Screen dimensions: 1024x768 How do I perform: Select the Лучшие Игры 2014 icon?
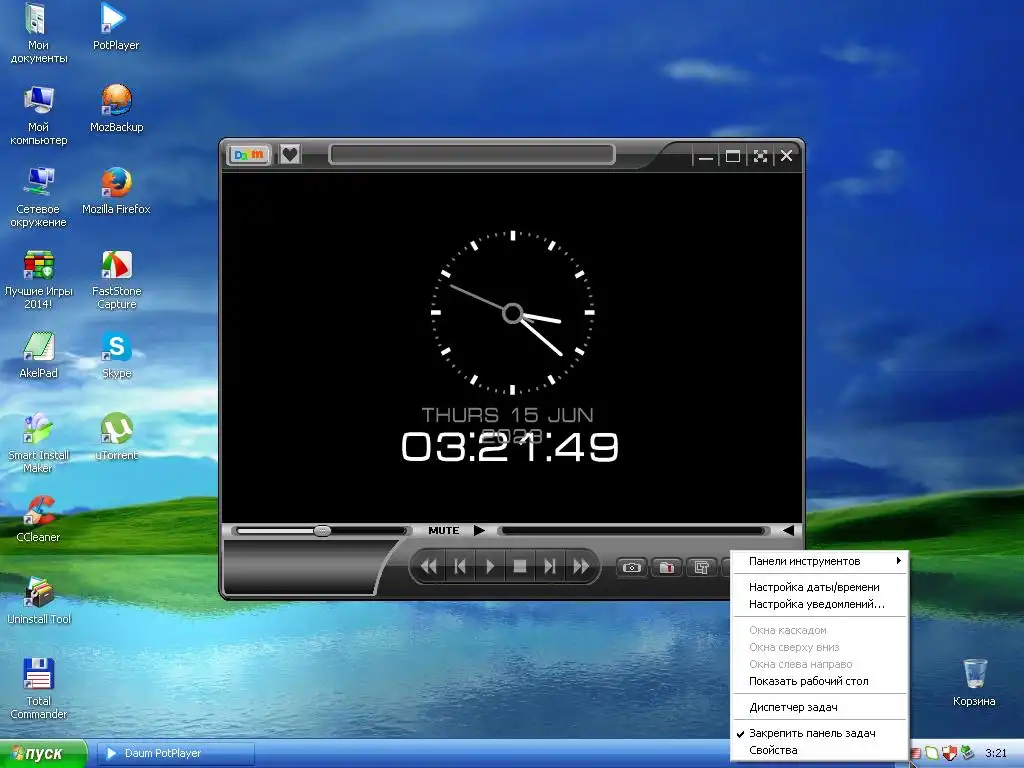click(38, 279)
